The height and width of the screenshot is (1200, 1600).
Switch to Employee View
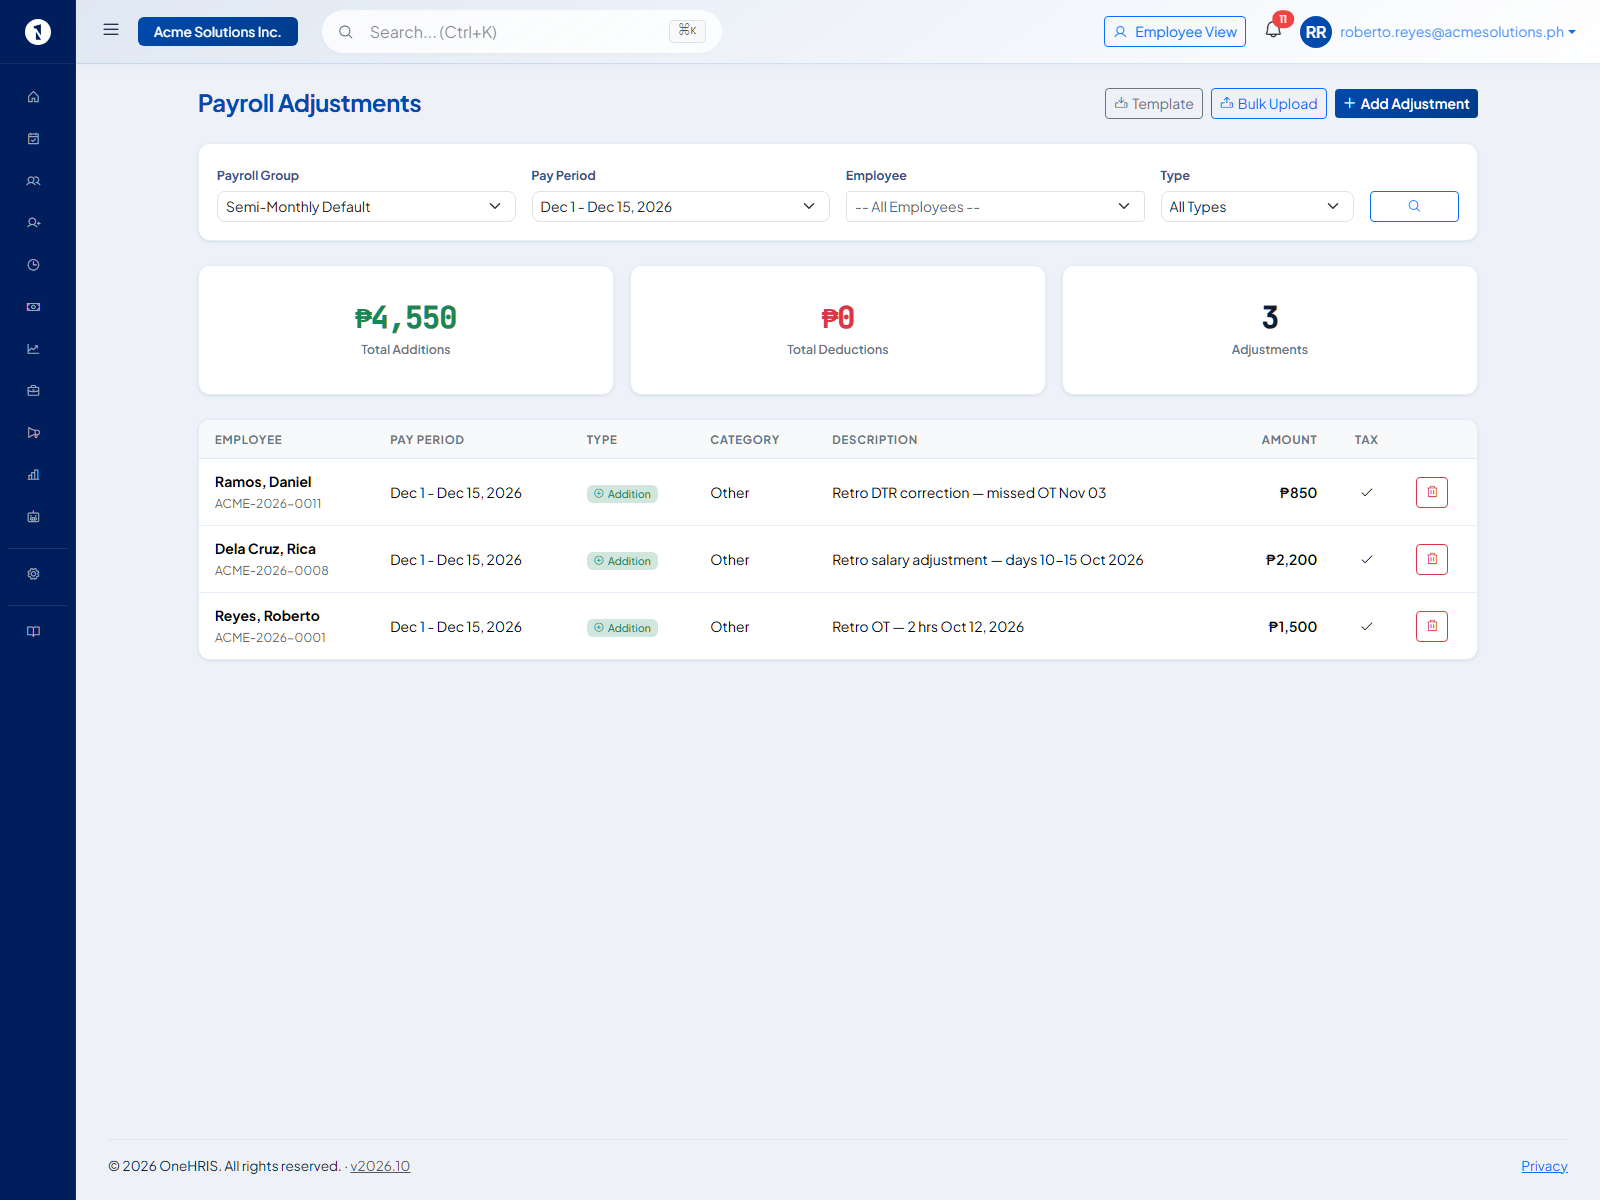click(1175, 32)
